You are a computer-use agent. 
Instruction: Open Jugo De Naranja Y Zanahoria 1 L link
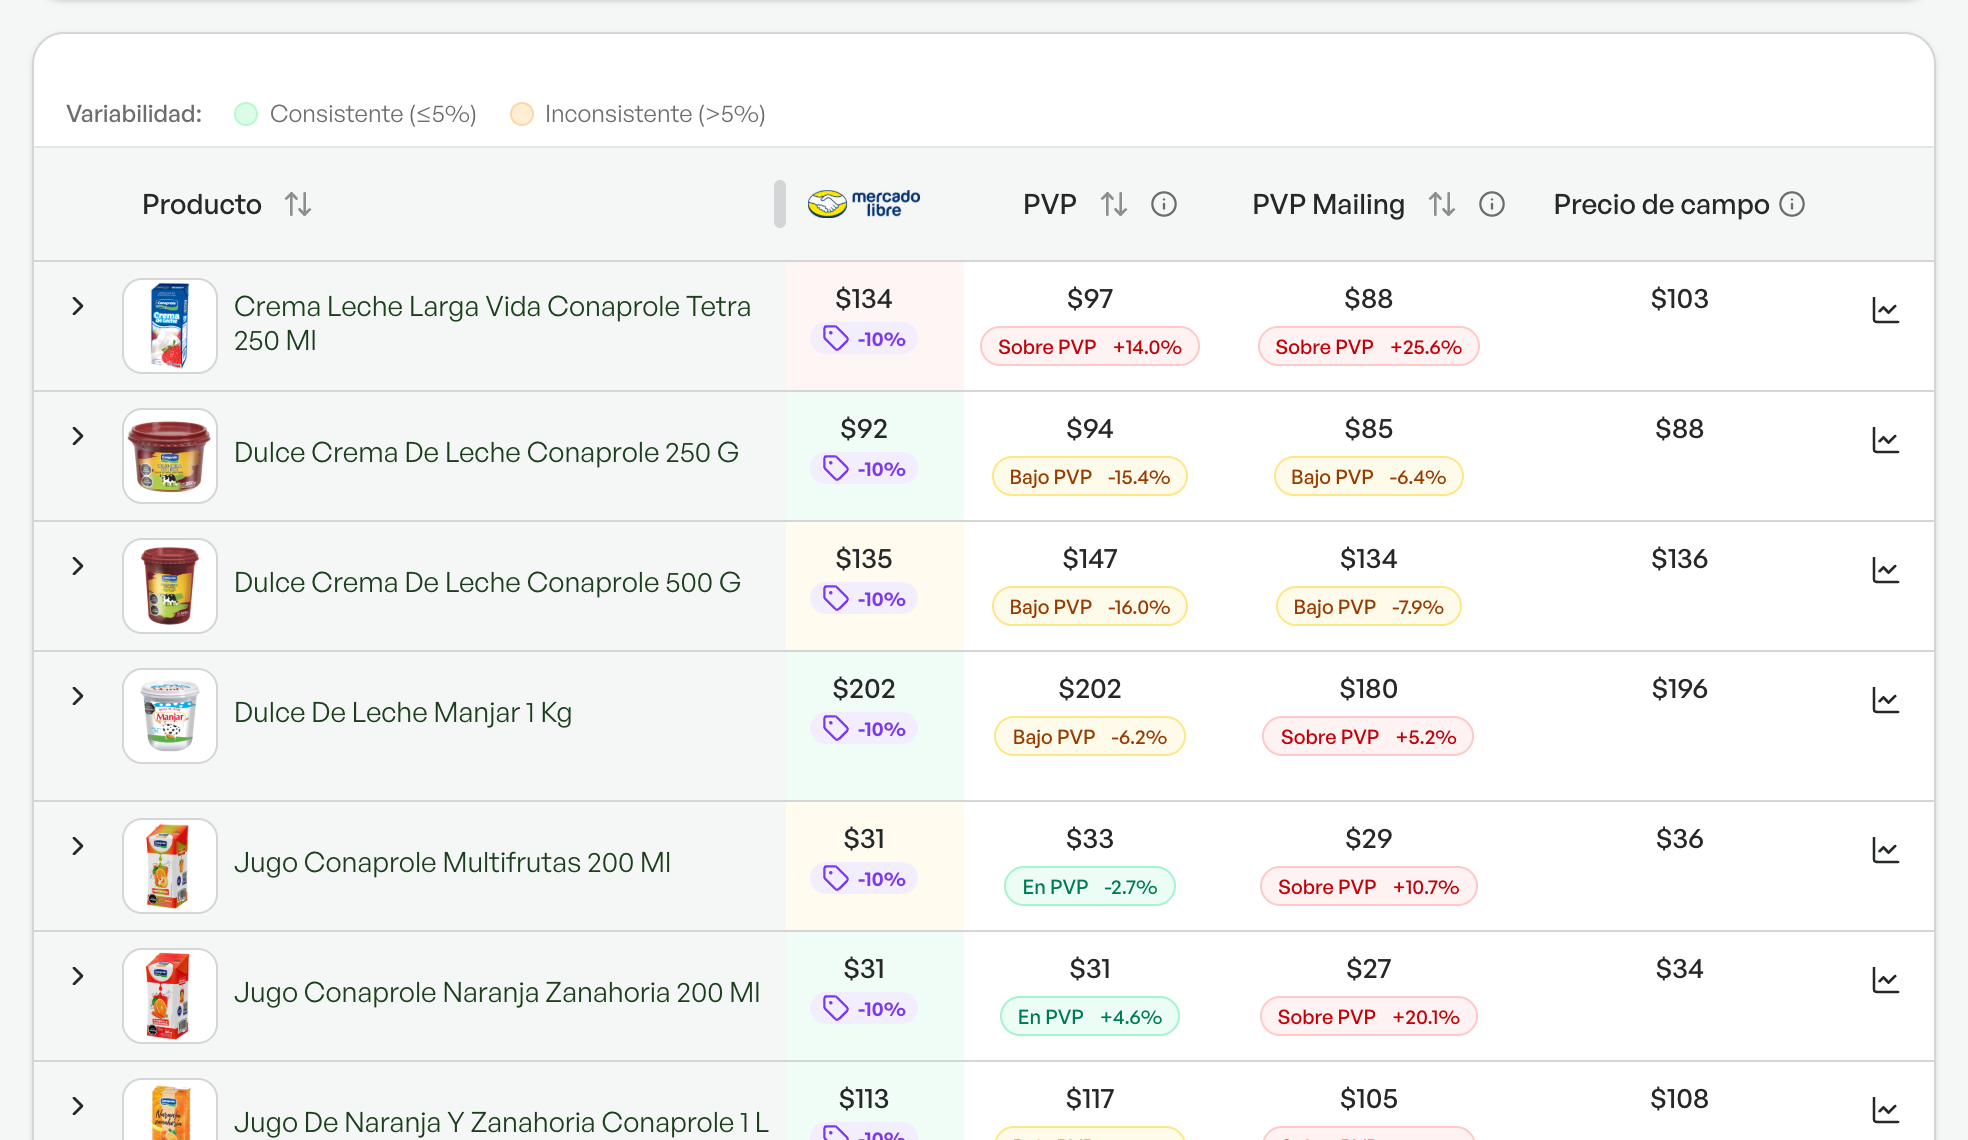point(501,1122)
